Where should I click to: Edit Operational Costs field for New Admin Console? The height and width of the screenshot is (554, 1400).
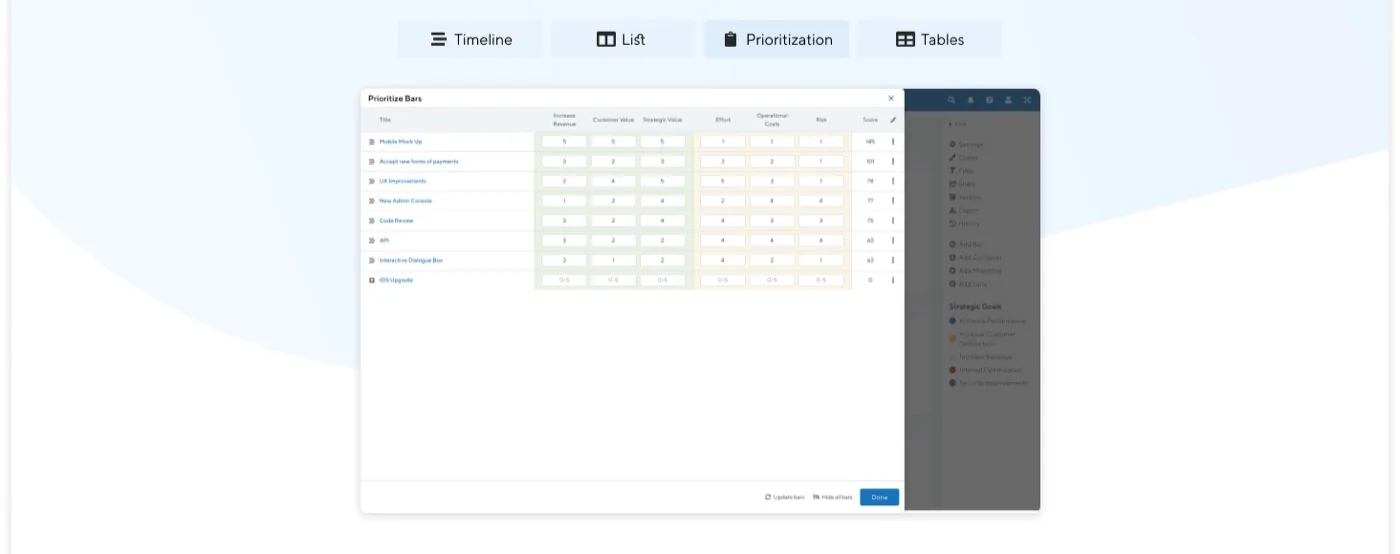click(x=772, y=201)
